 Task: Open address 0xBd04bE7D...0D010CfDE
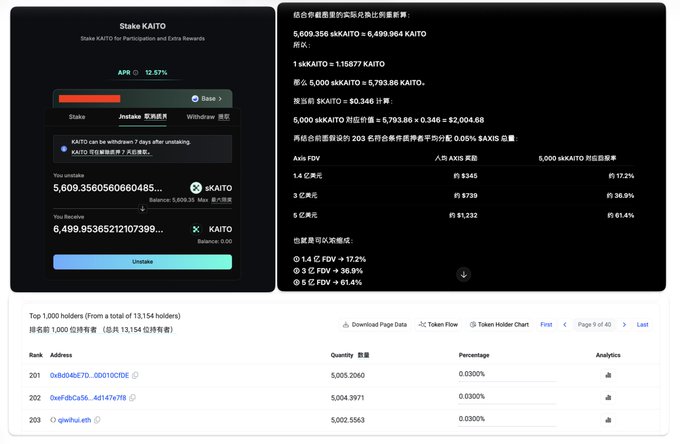coord(89,375)
